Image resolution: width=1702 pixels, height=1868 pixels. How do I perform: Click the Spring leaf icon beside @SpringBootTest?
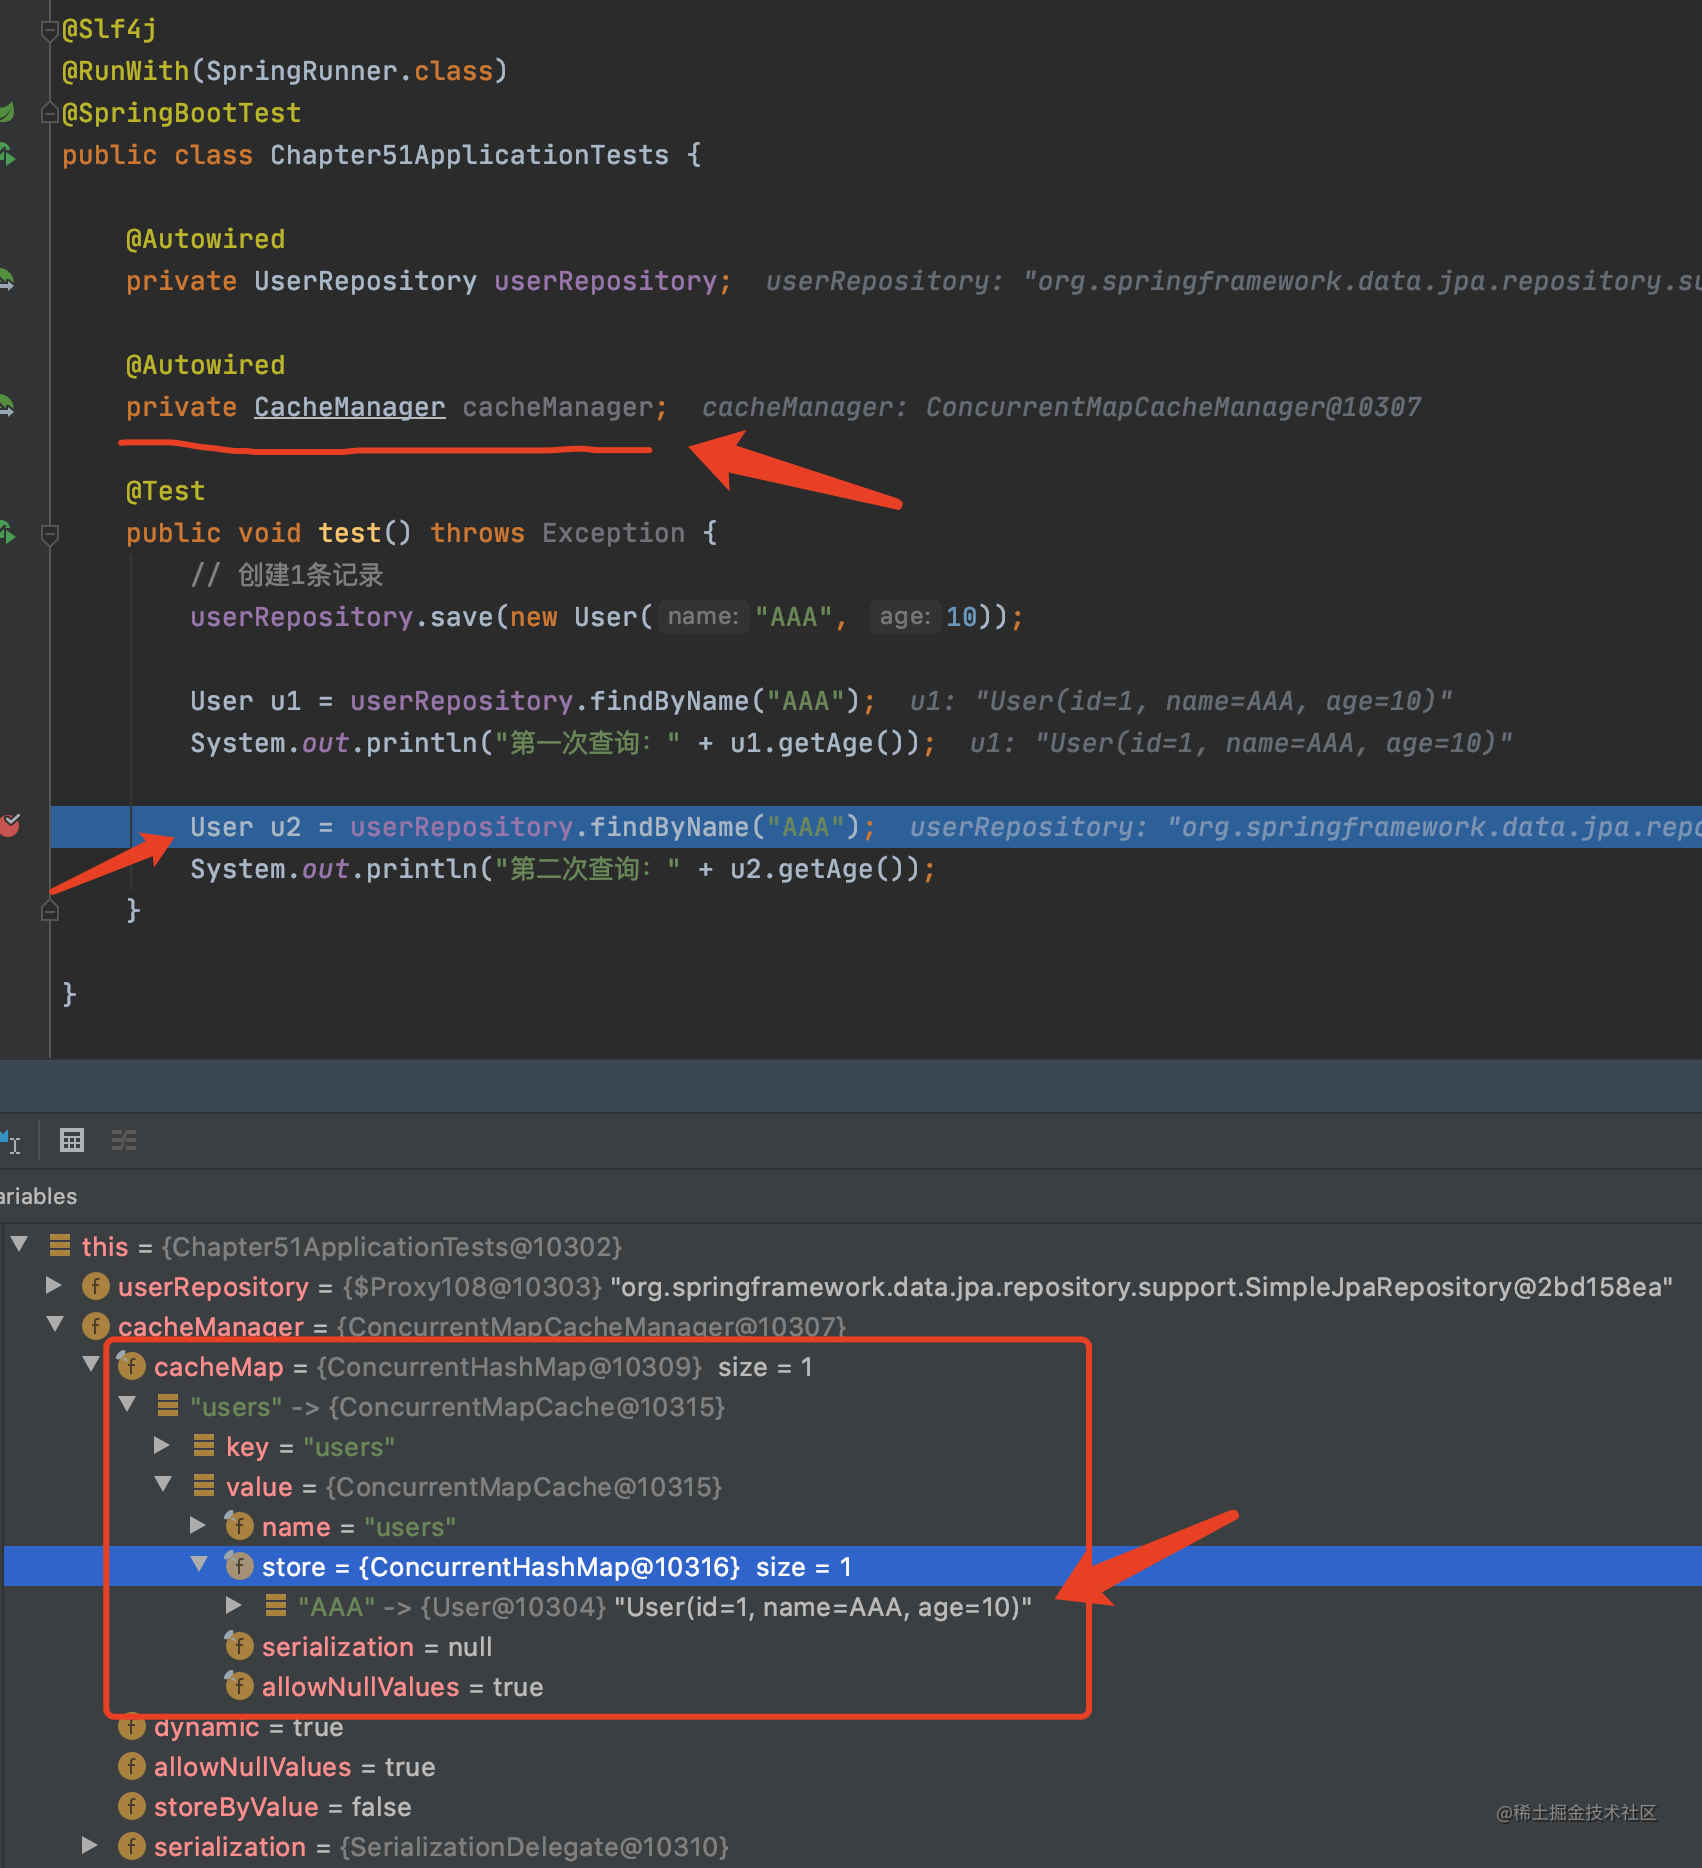[7, 112]
